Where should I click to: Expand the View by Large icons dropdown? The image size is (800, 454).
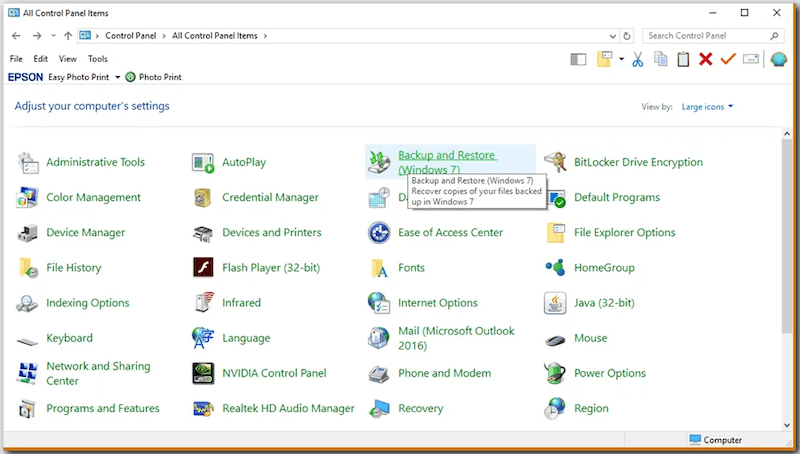707,107
